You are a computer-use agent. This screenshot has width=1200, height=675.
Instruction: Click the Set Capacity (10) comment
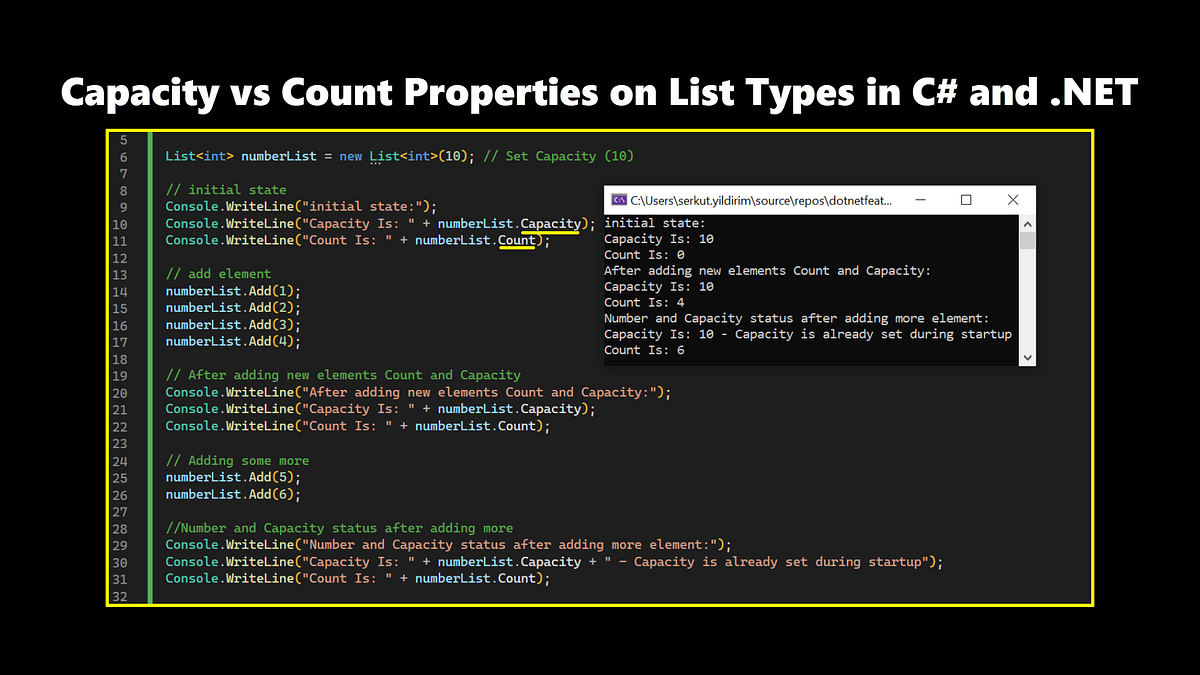coord(560,155)
